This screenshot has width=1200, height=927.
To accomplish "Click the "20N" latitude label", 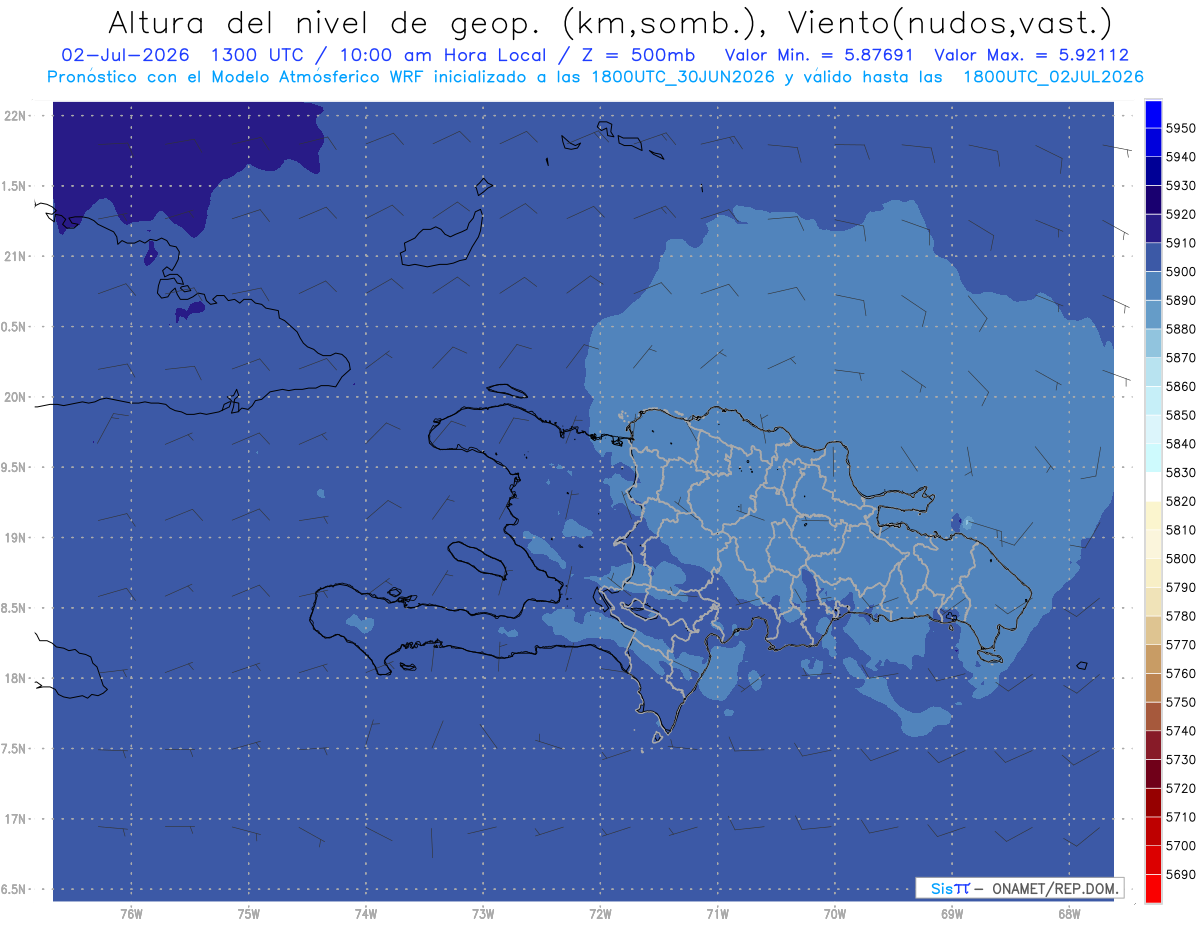I will (15, 397).
